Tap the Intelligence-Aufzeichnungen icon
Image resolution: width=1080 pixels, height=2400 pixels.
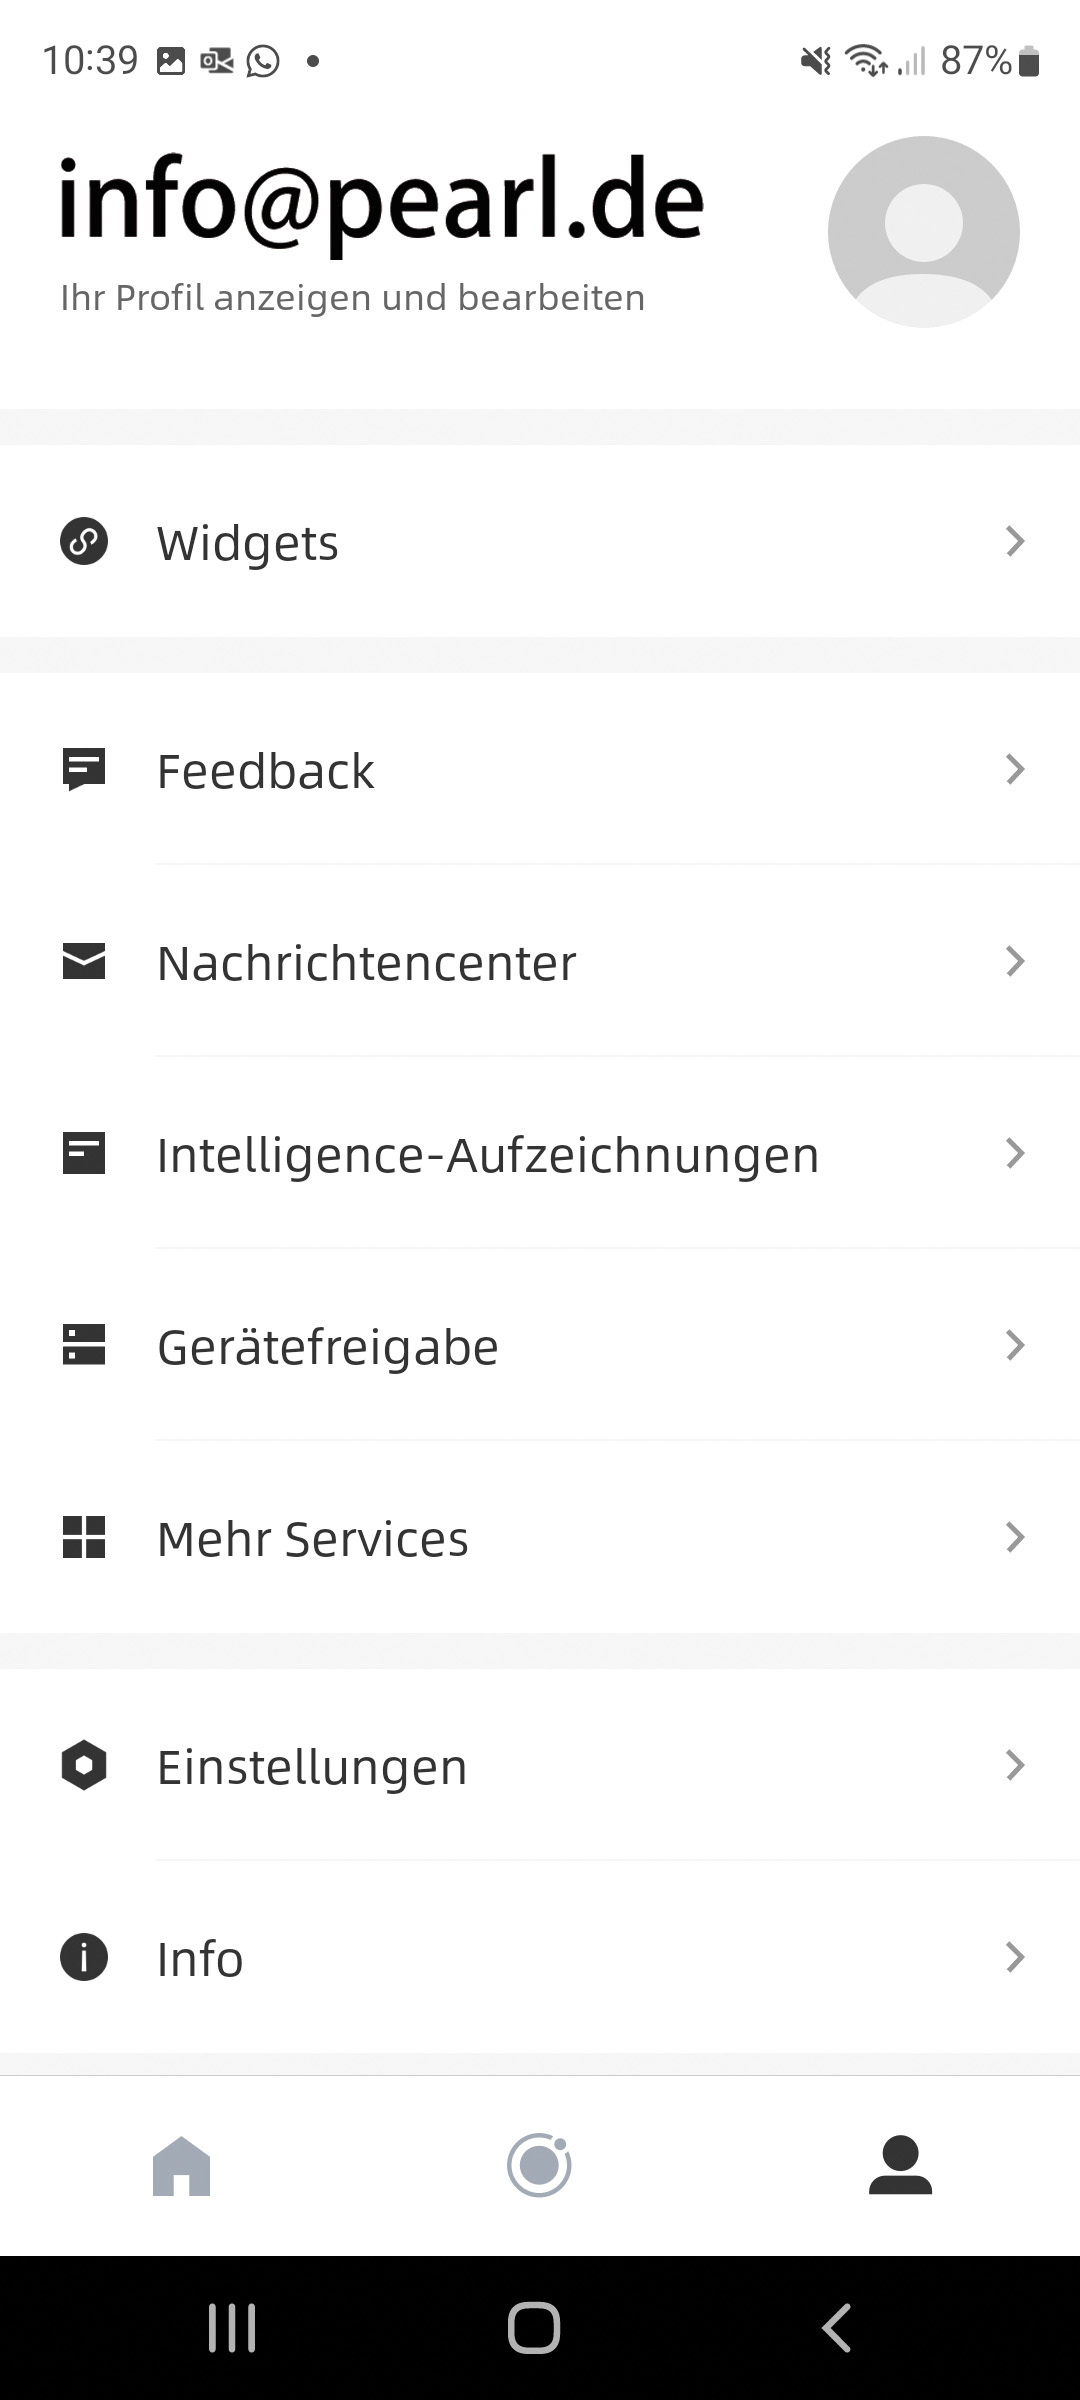84,1154
